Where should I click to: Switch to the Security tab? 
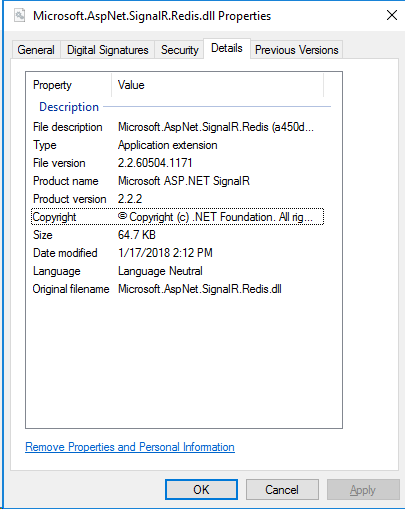(179, 50)
